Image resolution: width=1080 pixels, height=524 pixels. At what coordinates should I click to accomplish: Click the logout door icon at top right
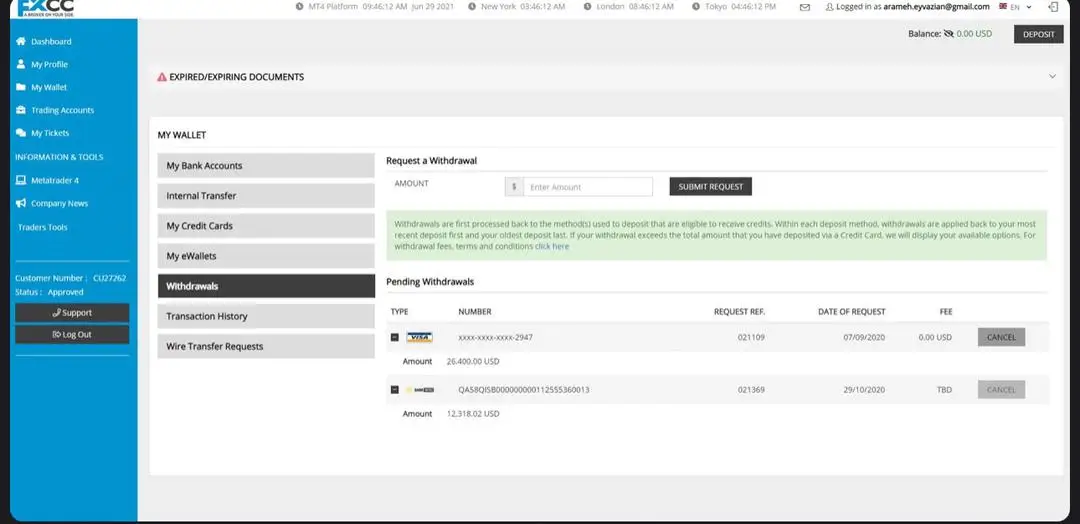click(1052, 7)
